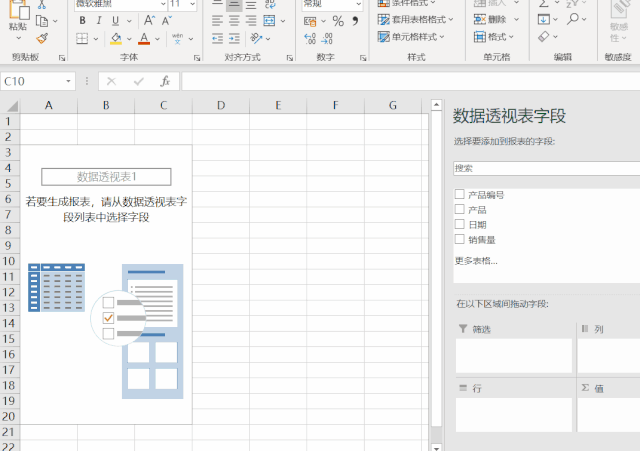This screenshot has width=640, height=451.
Task: Click Insert Function fx icon
Action: point(165,81)
